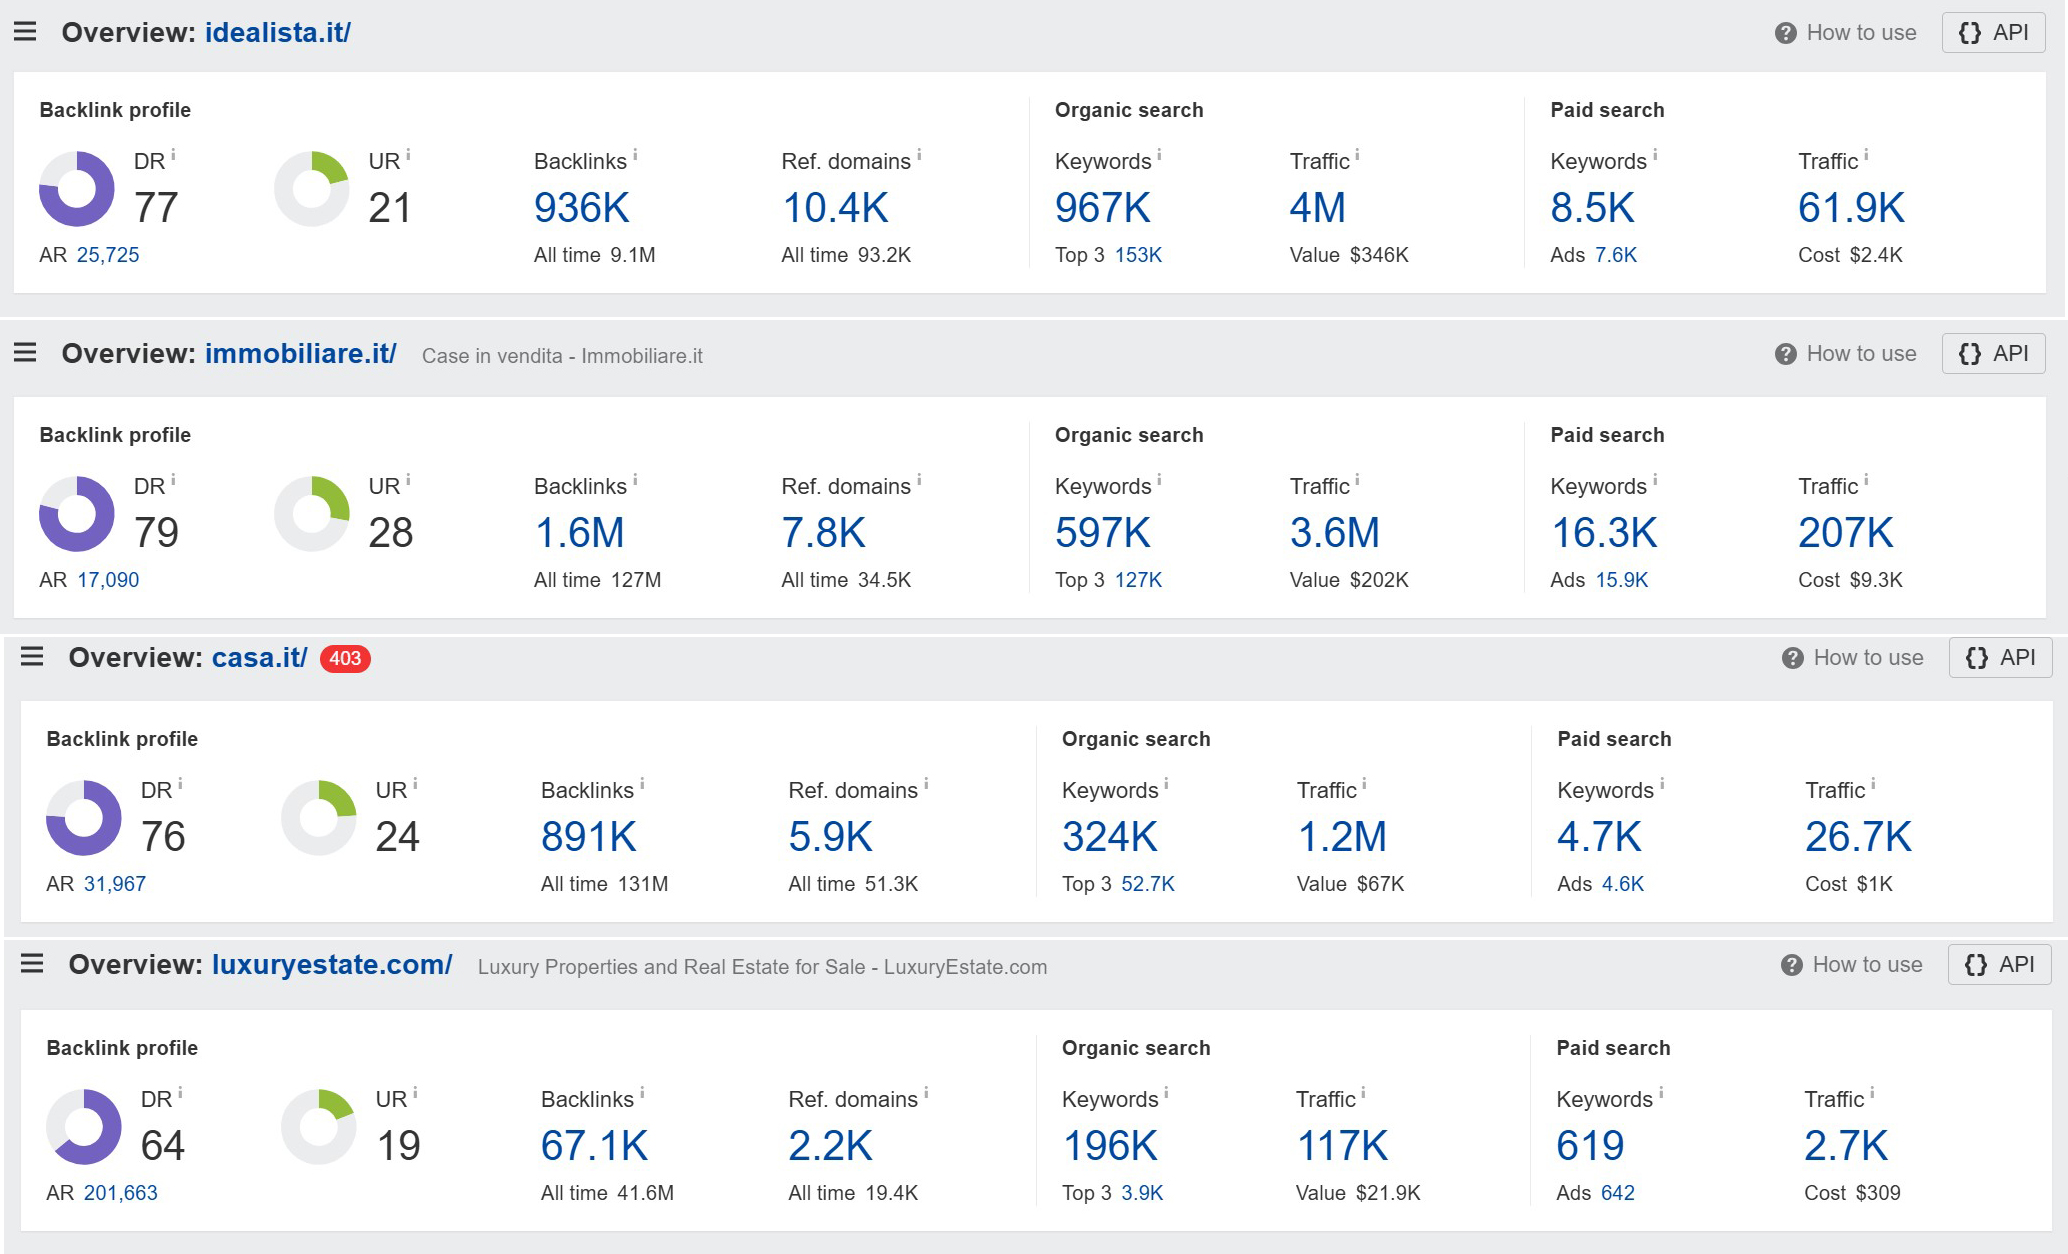The height and width of the screenshot is (1254, 2068).
Task: Open 324K organic keywords value
Action: [1110, 837]
